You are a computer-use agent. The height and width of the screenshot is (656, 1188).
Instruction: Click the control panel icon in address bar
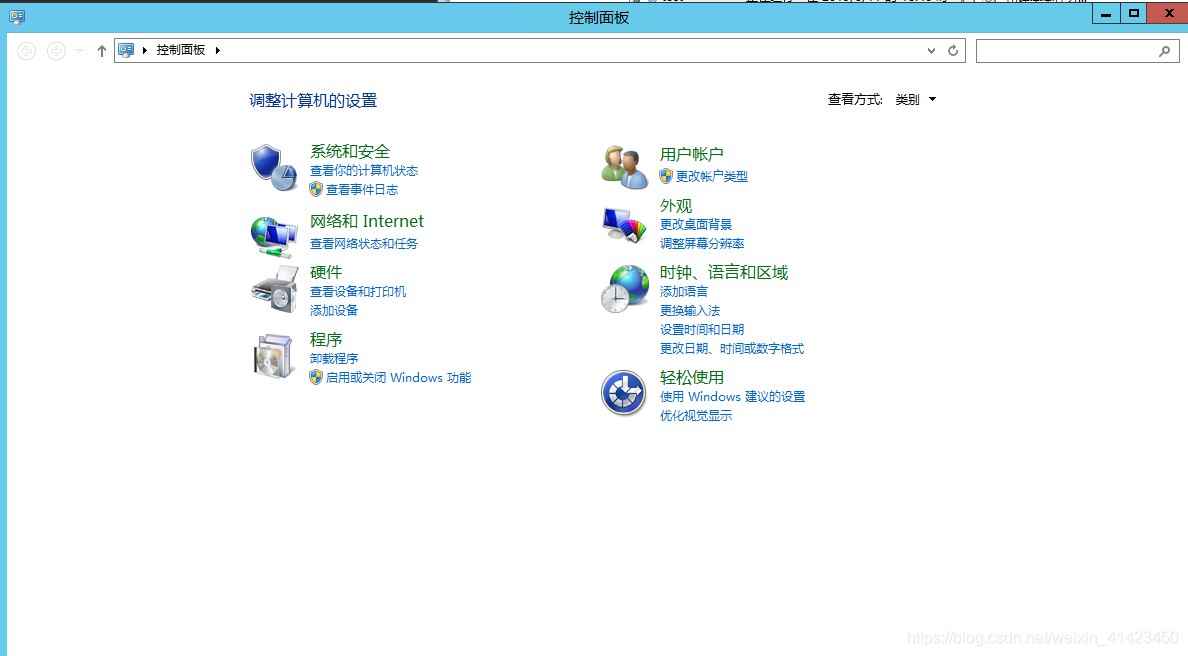click(127, 50)
